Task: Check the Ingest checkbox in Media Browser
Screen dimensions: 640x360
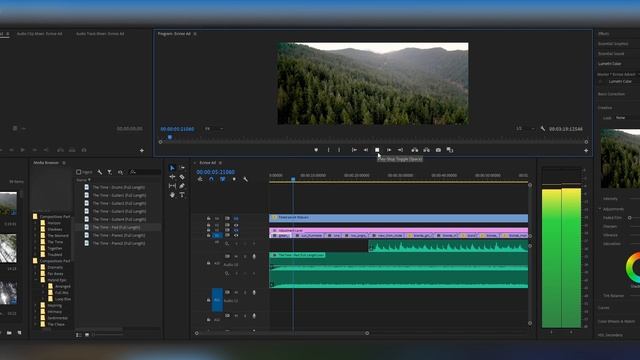Action: tap(78, 172)
